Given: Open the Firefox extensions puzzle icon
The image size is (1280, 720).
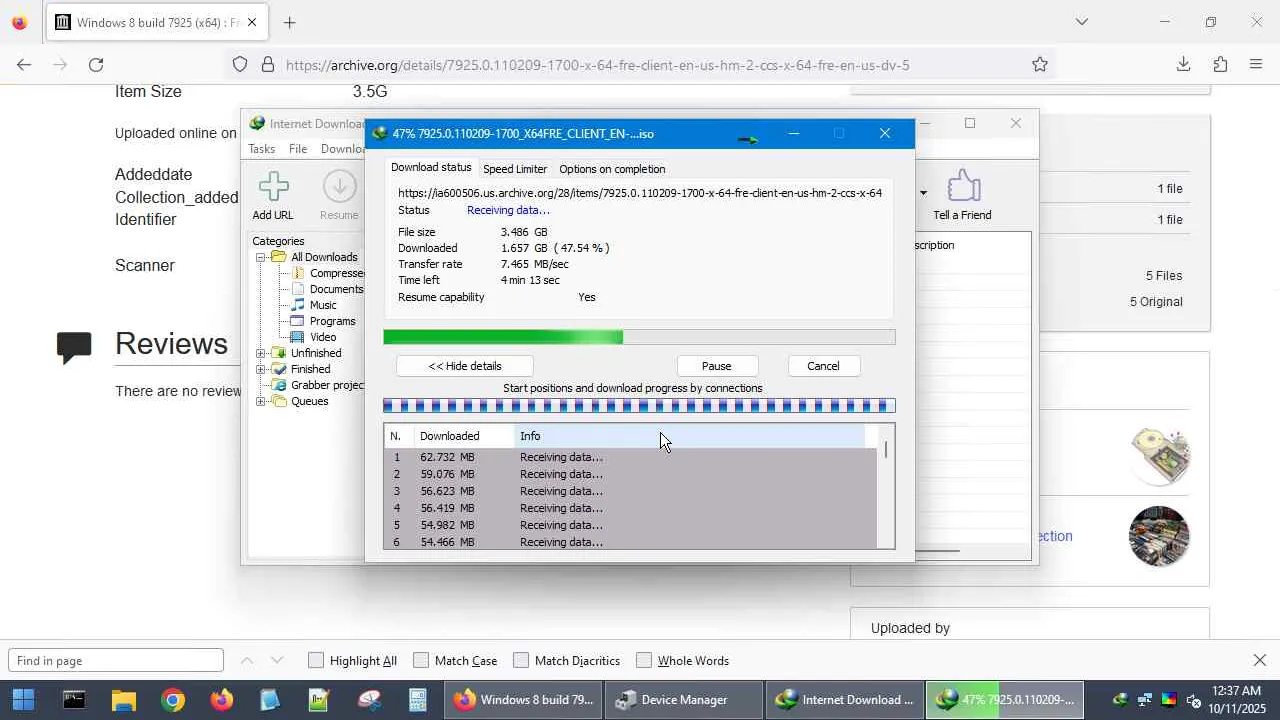Looking at the screenshot, I should (x=1220, y=65).
